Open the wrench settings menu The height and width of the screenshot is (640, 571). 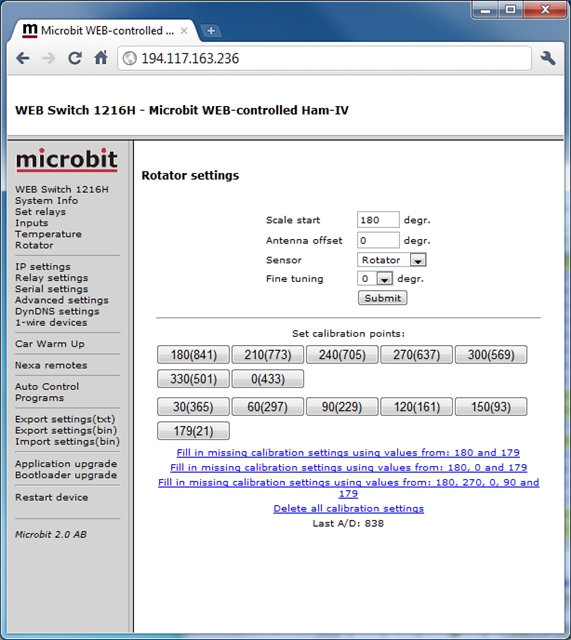click(548, 58)
